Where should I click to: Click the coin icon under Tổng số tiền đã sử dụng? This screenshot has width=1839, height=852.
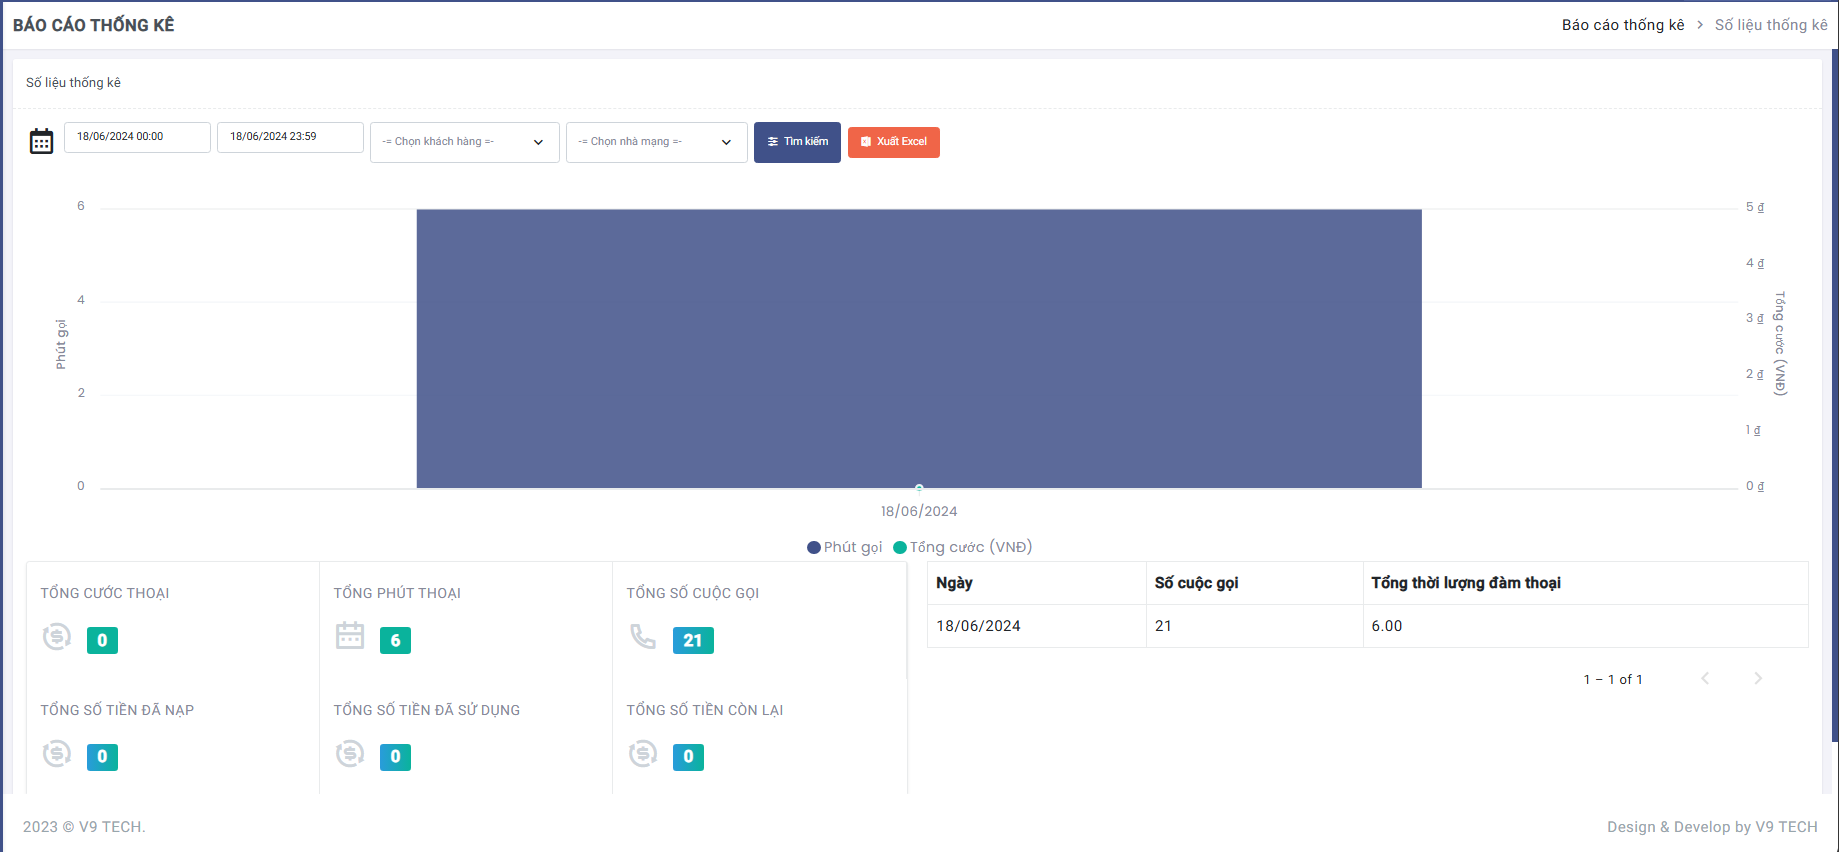(350, 754)
